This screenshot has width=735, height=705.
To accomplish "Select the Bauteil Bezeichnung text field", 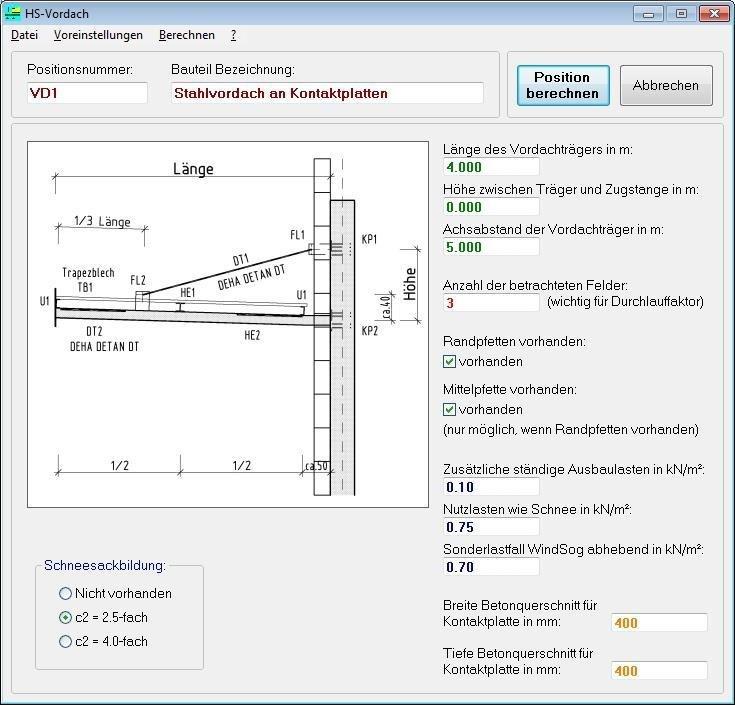I will coord(327,93).
